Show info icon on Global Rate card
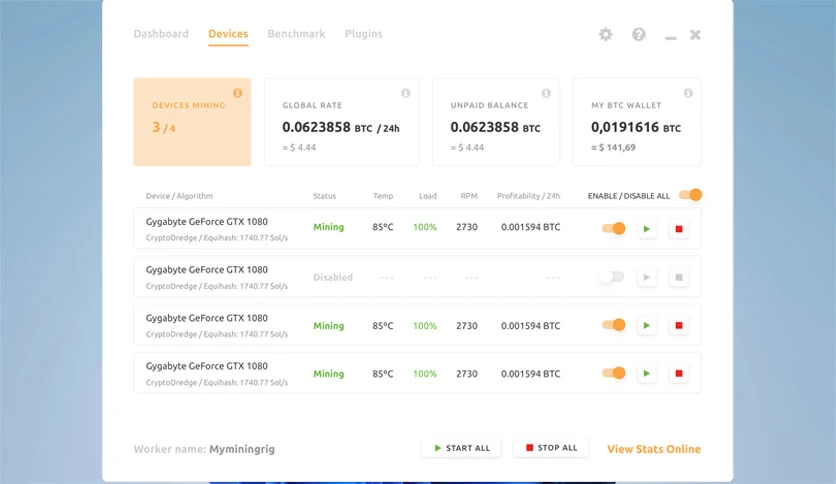The width and height of the screenshot is (836, 484). pyautogui.click(x=406, y=93)
